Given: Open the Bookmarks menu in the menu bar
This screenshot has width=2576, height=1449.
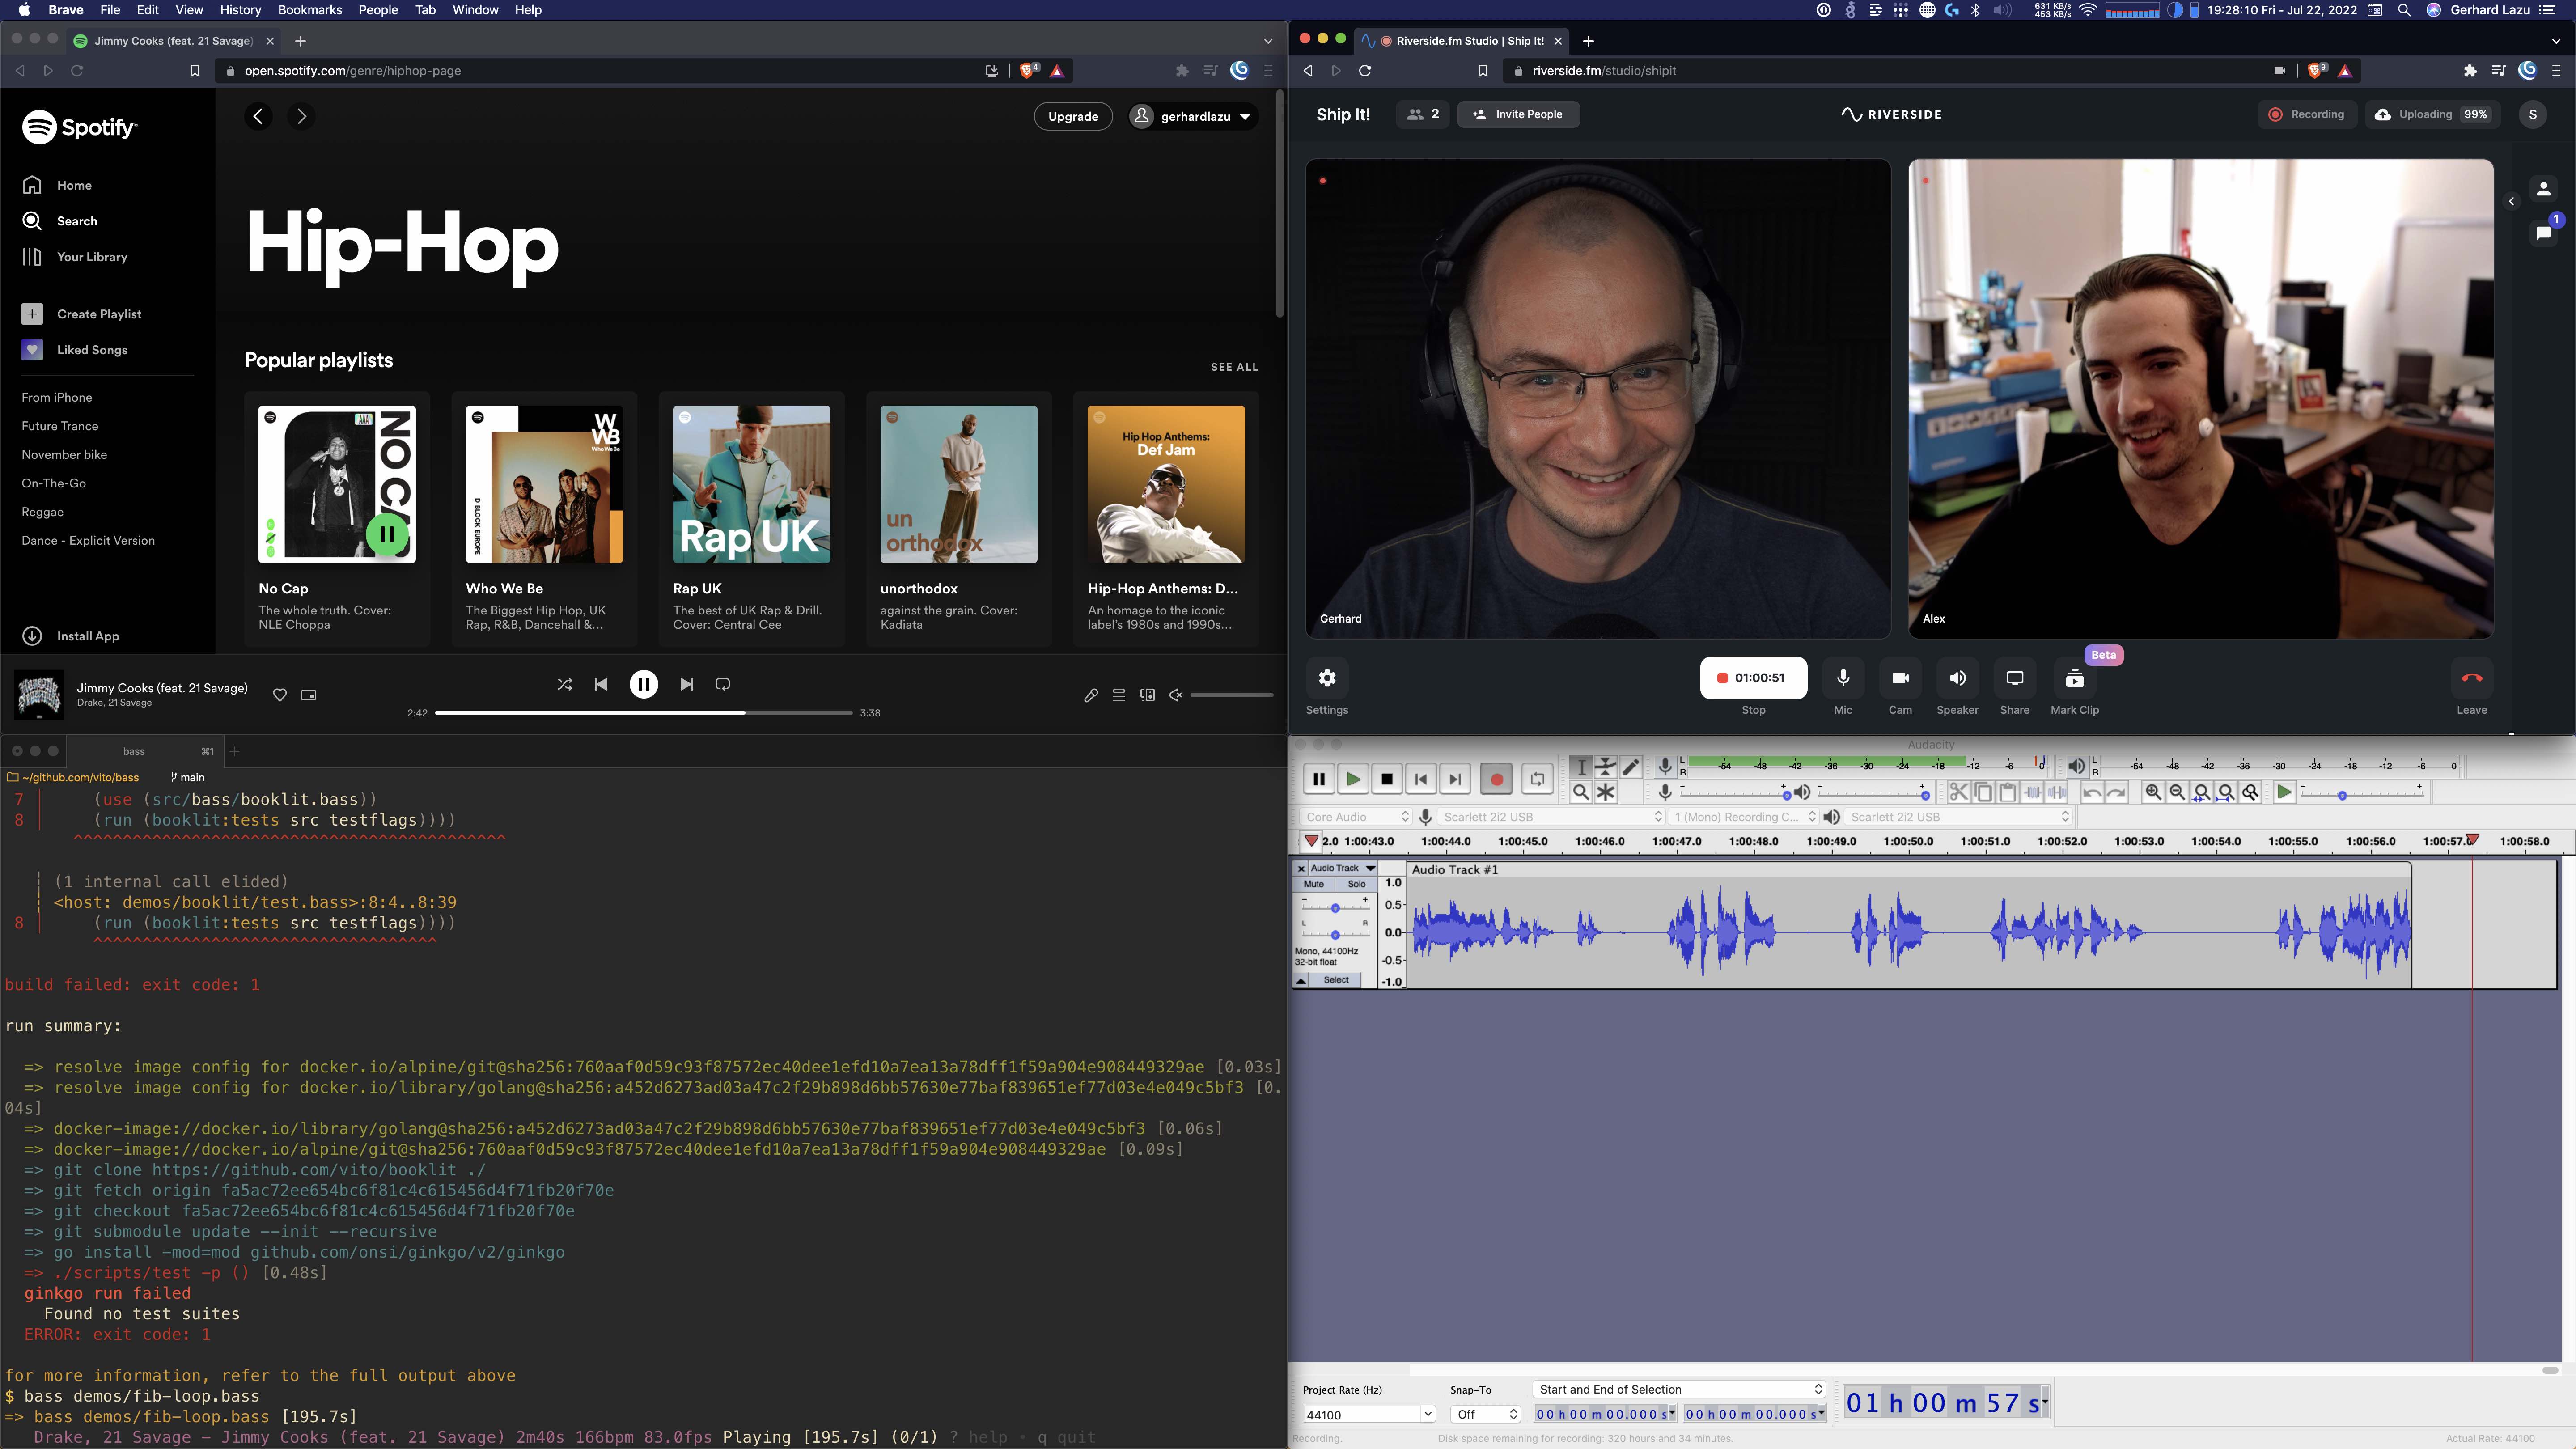Looking at the screenshot, I should (x=309, y=10).
